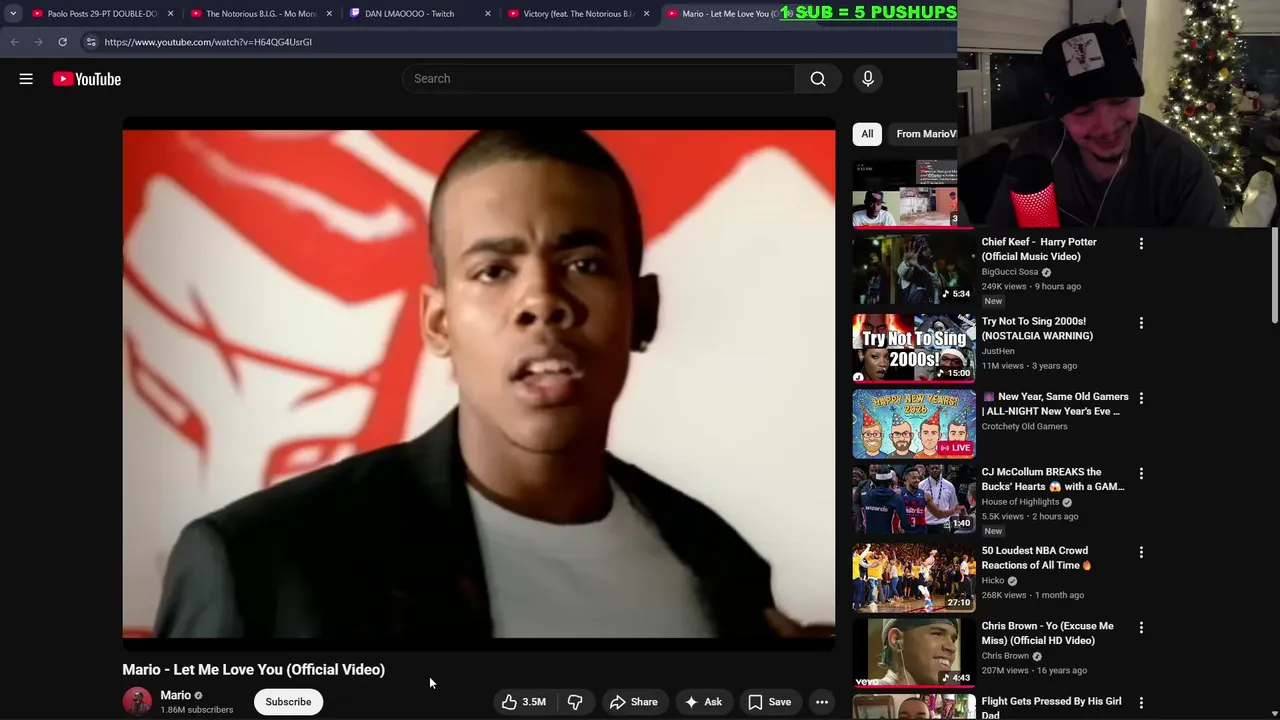Like the video with thumbs up

(523, 702)
